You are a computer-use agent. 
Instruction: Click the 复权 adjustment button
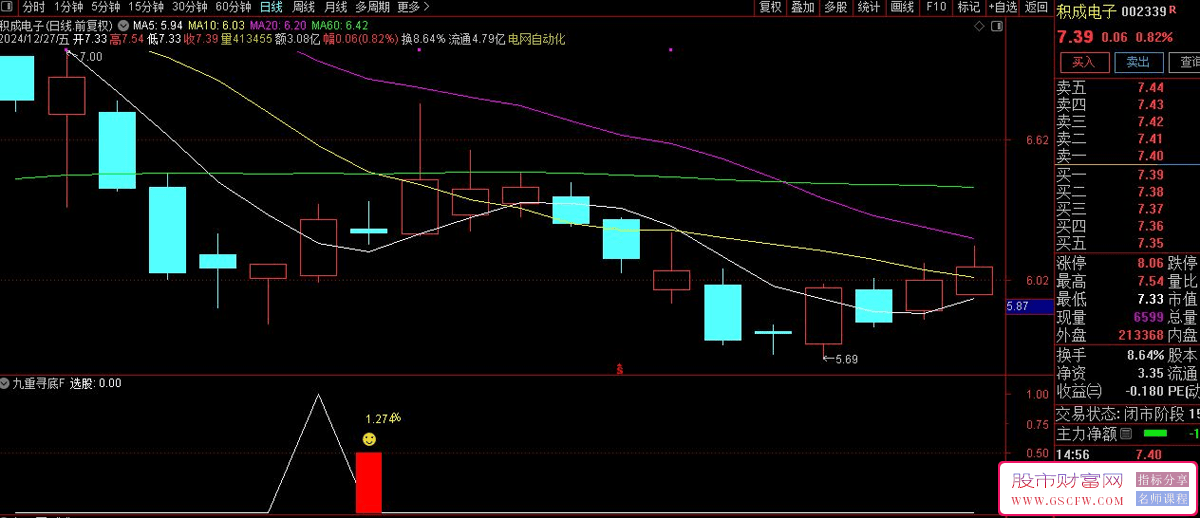point(770,6)
